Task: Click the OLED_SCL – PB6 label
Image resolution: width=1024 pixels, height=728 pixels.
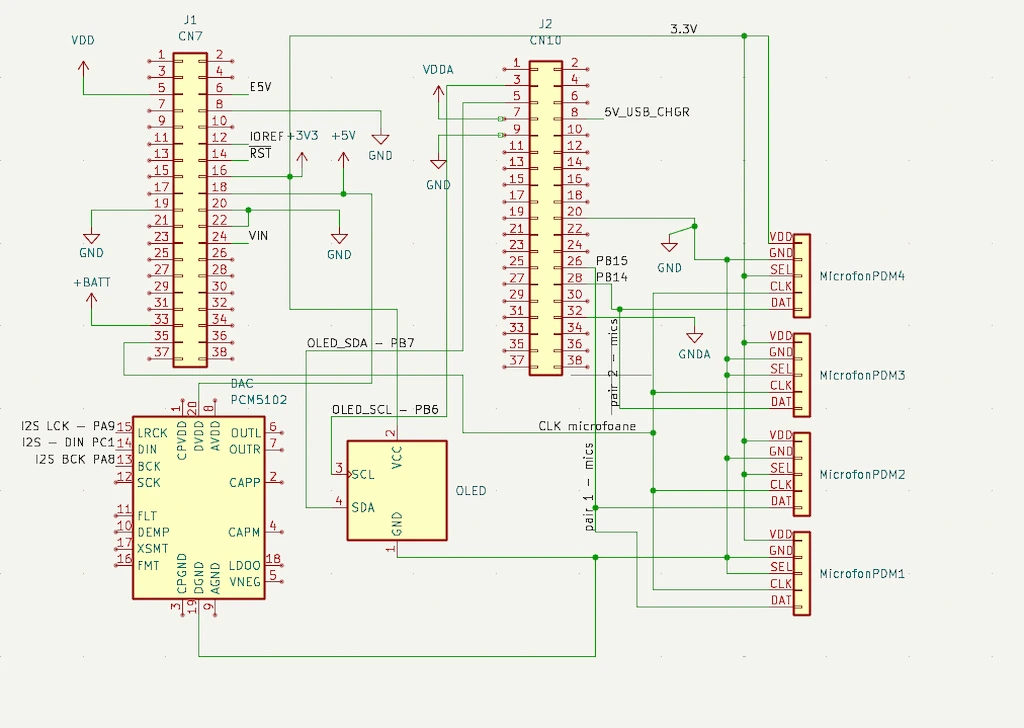Action: pyautogui.click(x=385, y=409)
